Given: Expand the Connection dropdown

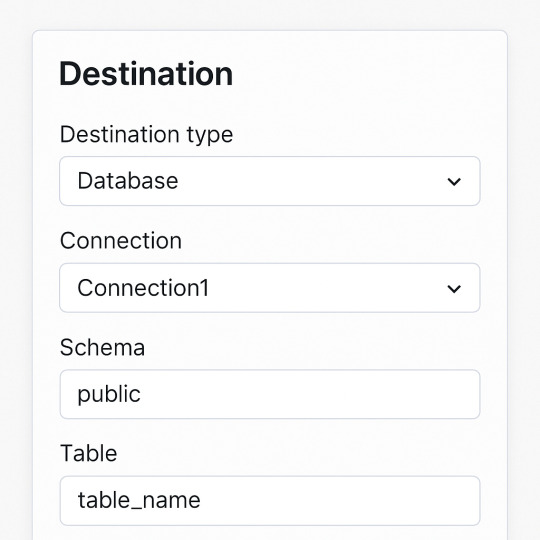Looking at the screenshot, I should (x=270, y=288).
